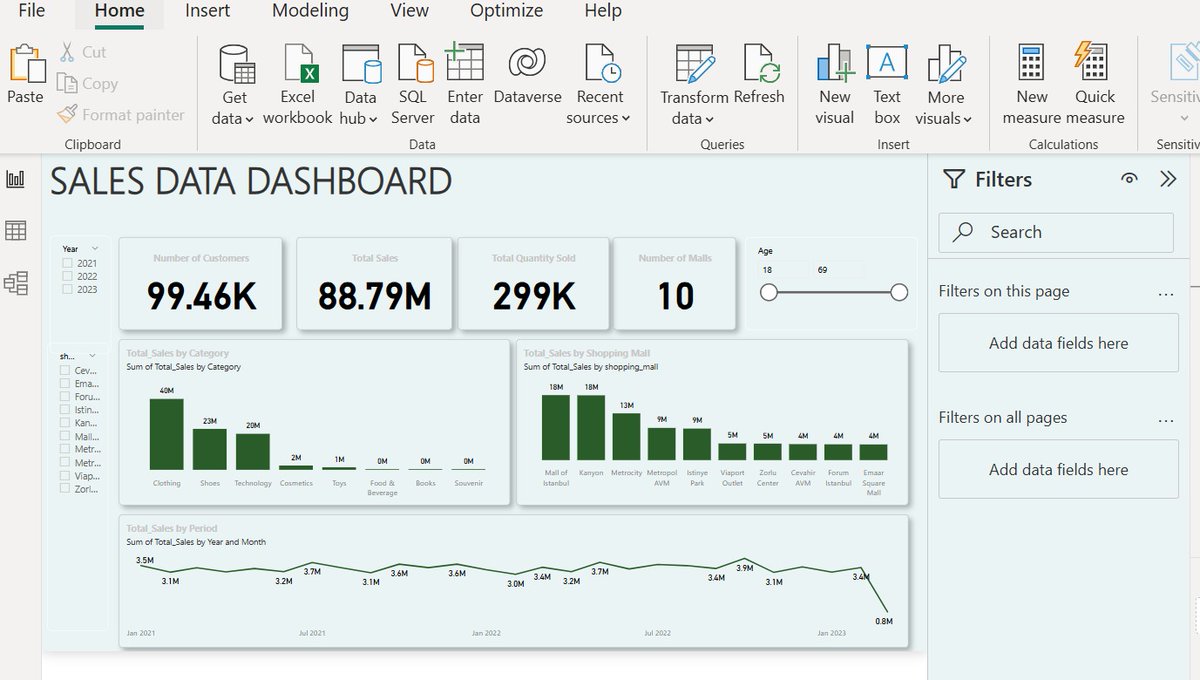Switch to the Optimize tab

coord(506,11)
